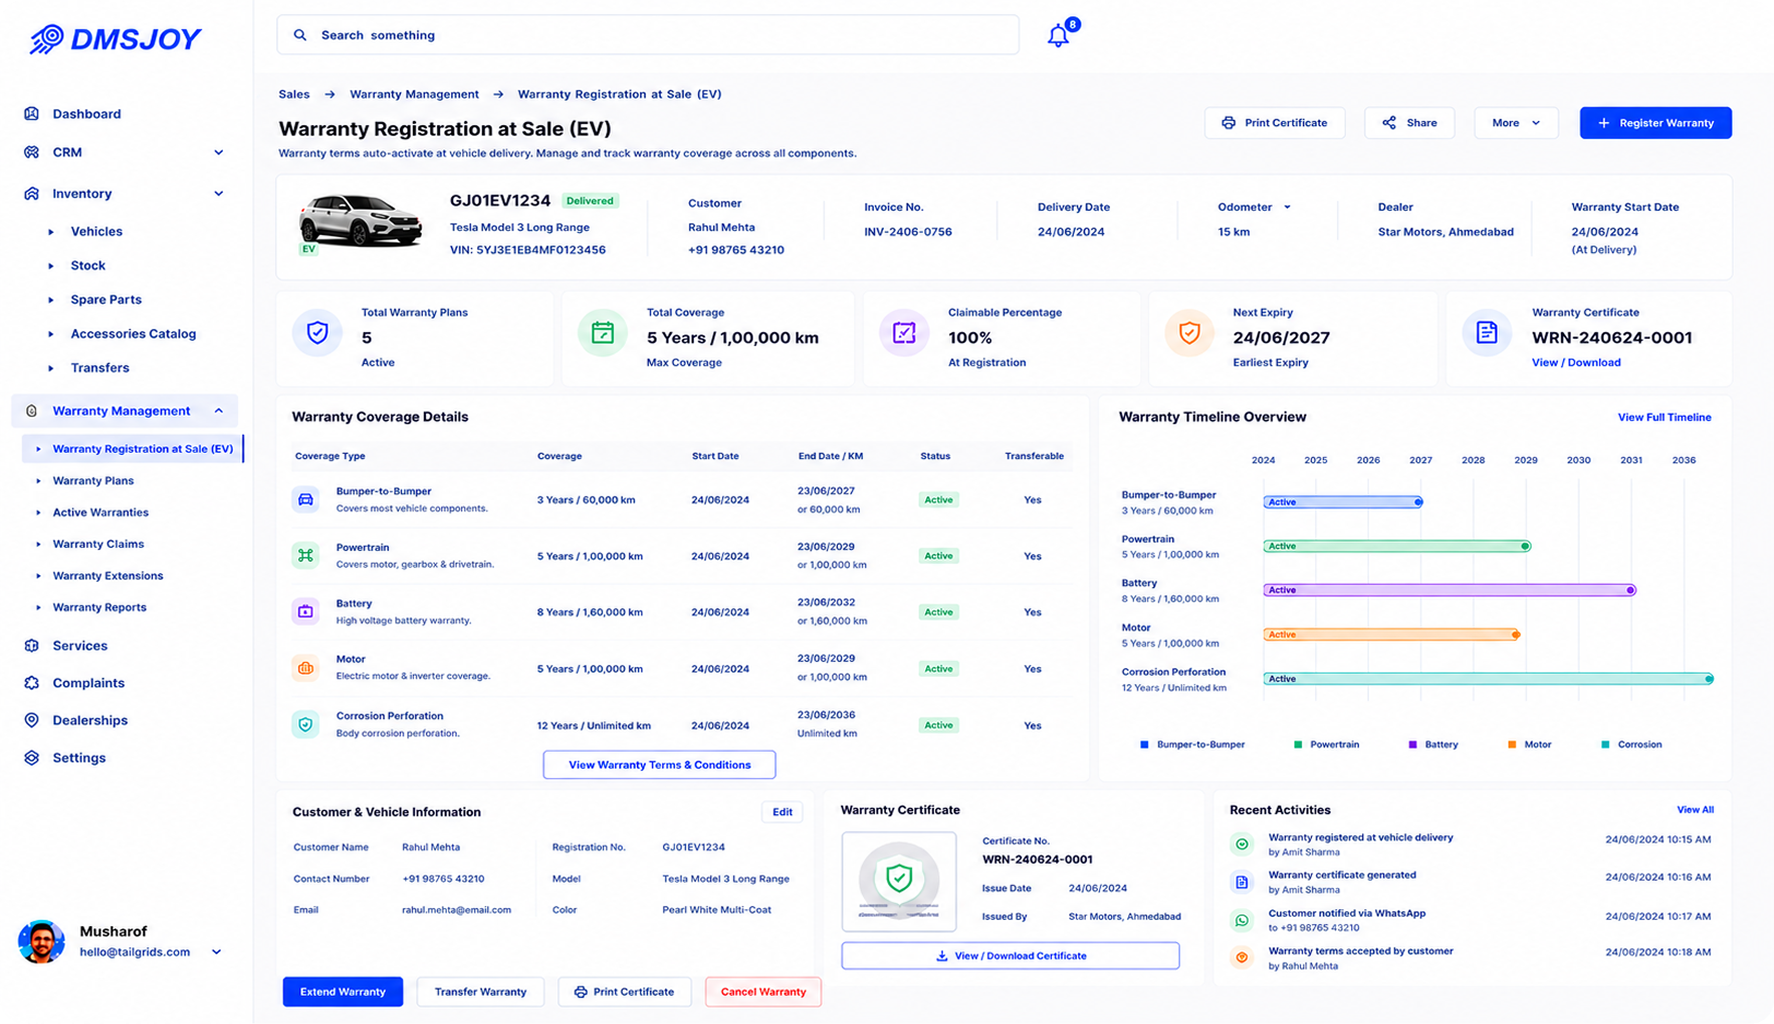This screenshot has width=1774, height=1024.
Task: Open the Odometer dropdown arrow
Action: [1287, 207]
